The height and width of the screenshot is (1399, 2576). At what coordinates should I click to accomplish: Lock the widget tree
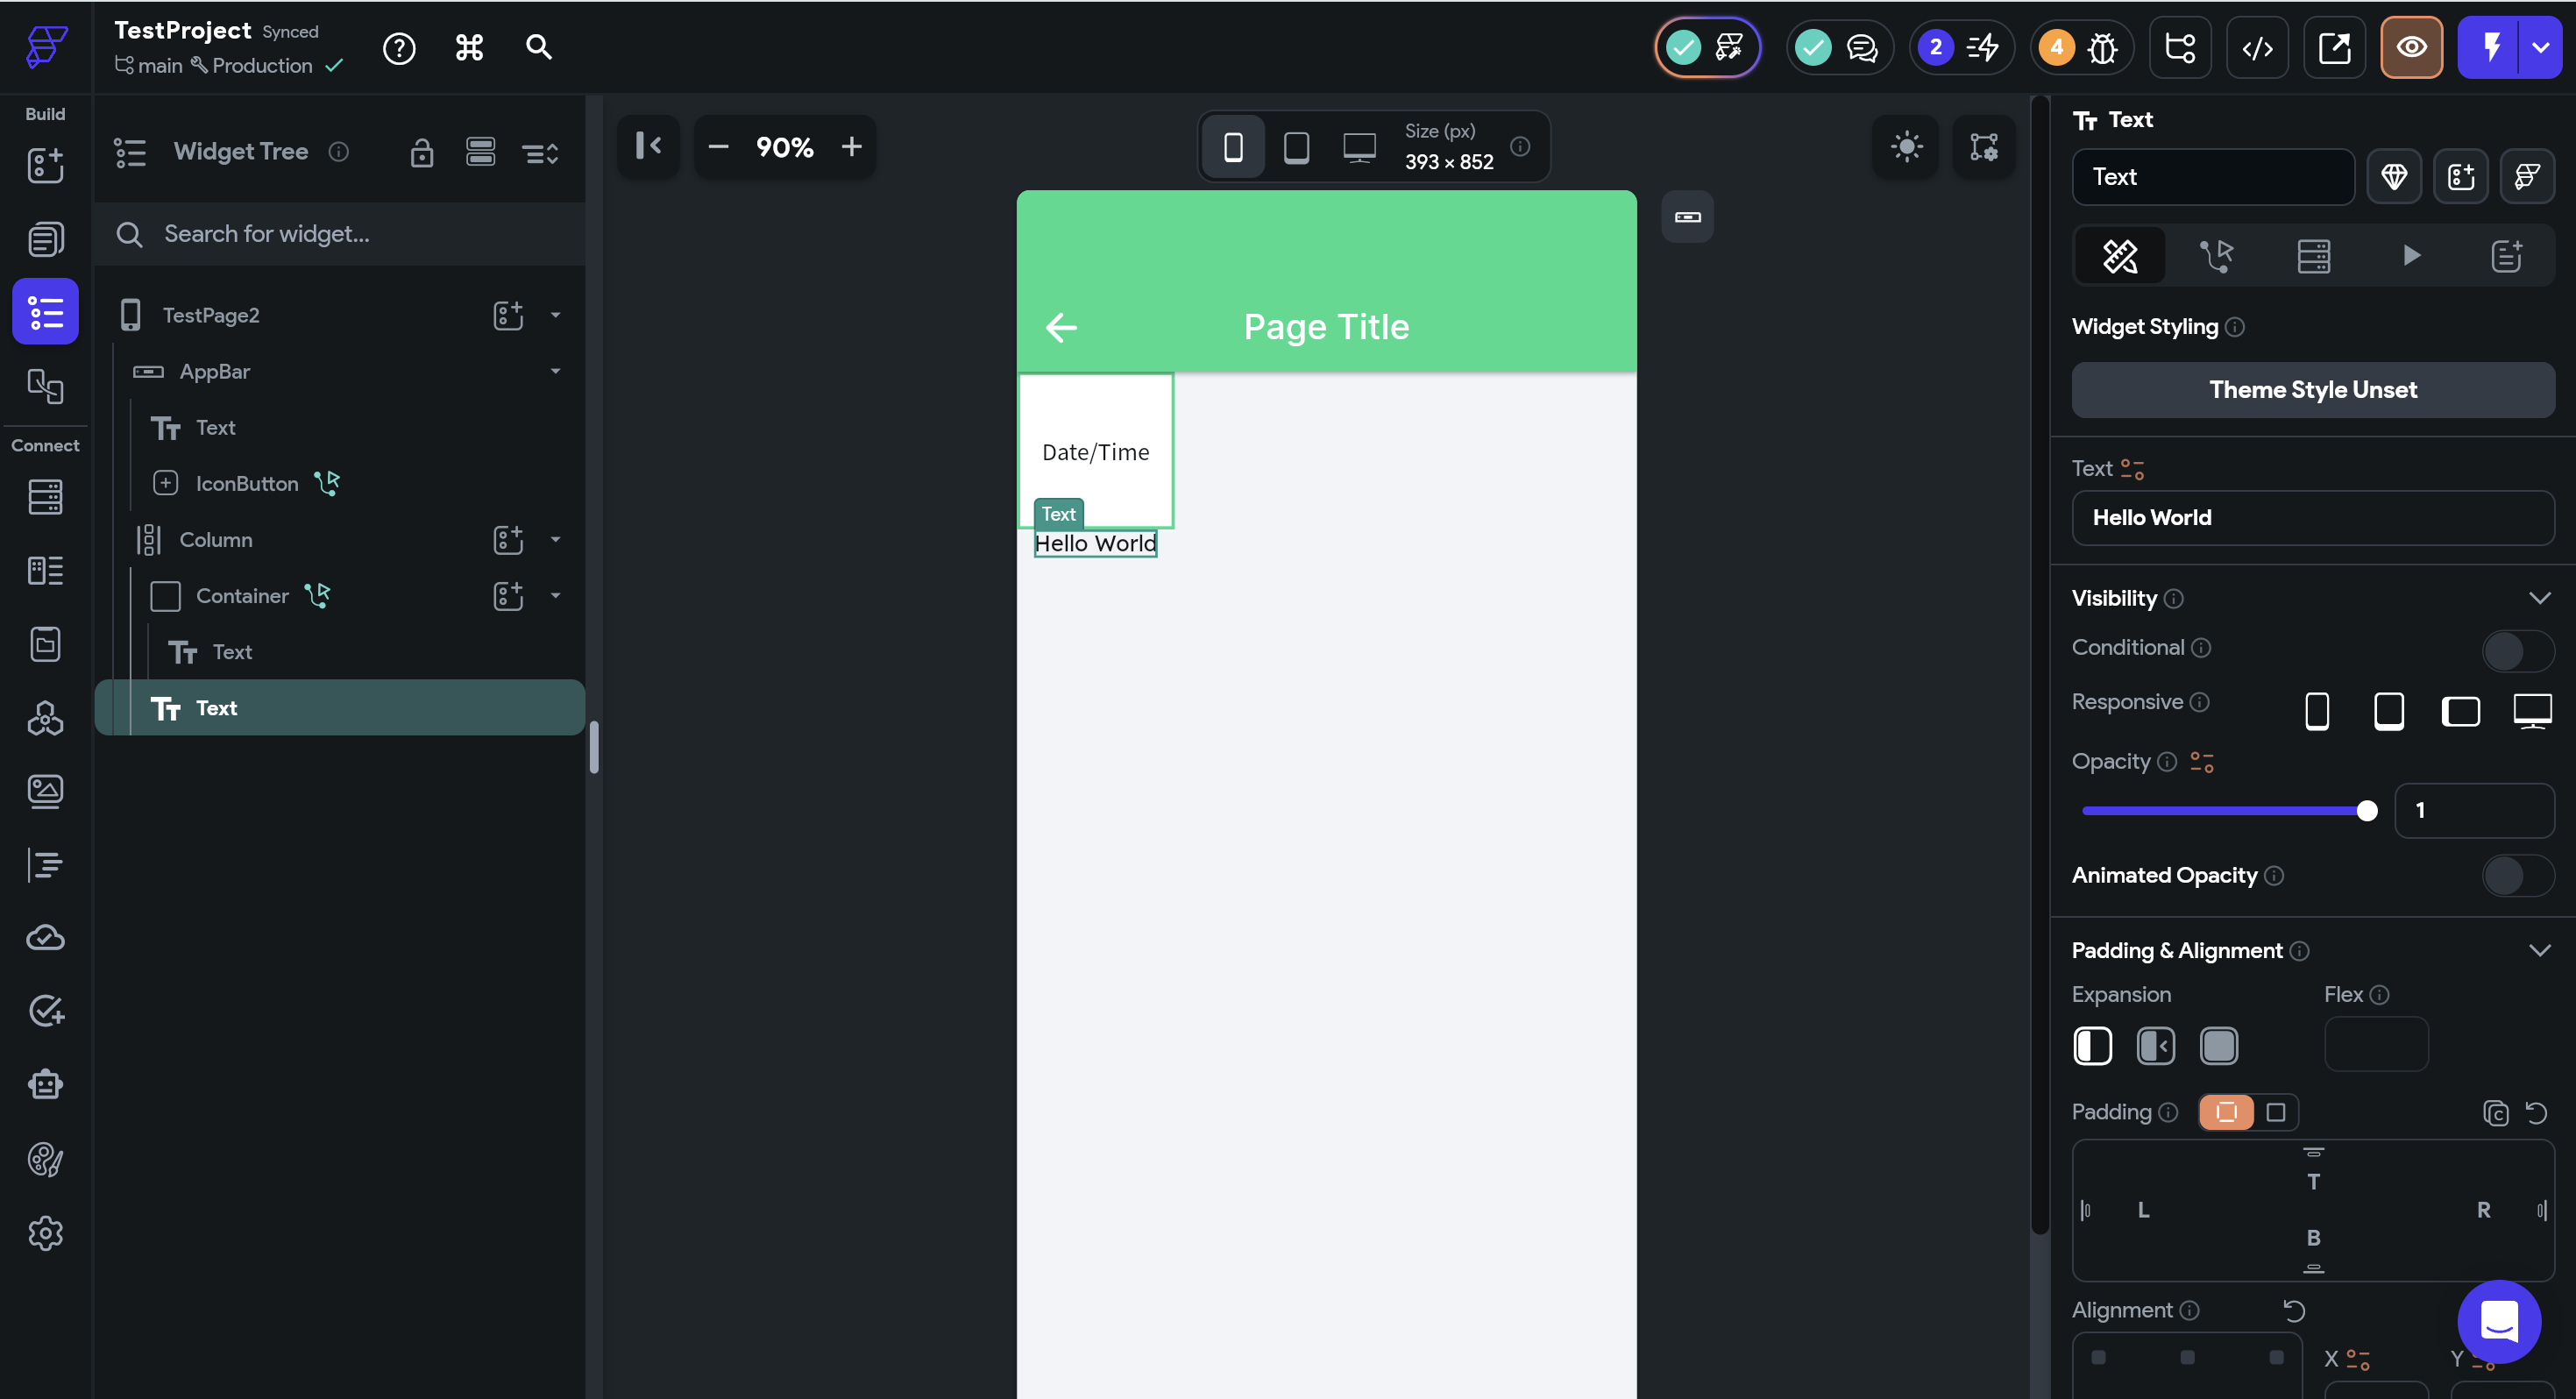coord(421,152)
